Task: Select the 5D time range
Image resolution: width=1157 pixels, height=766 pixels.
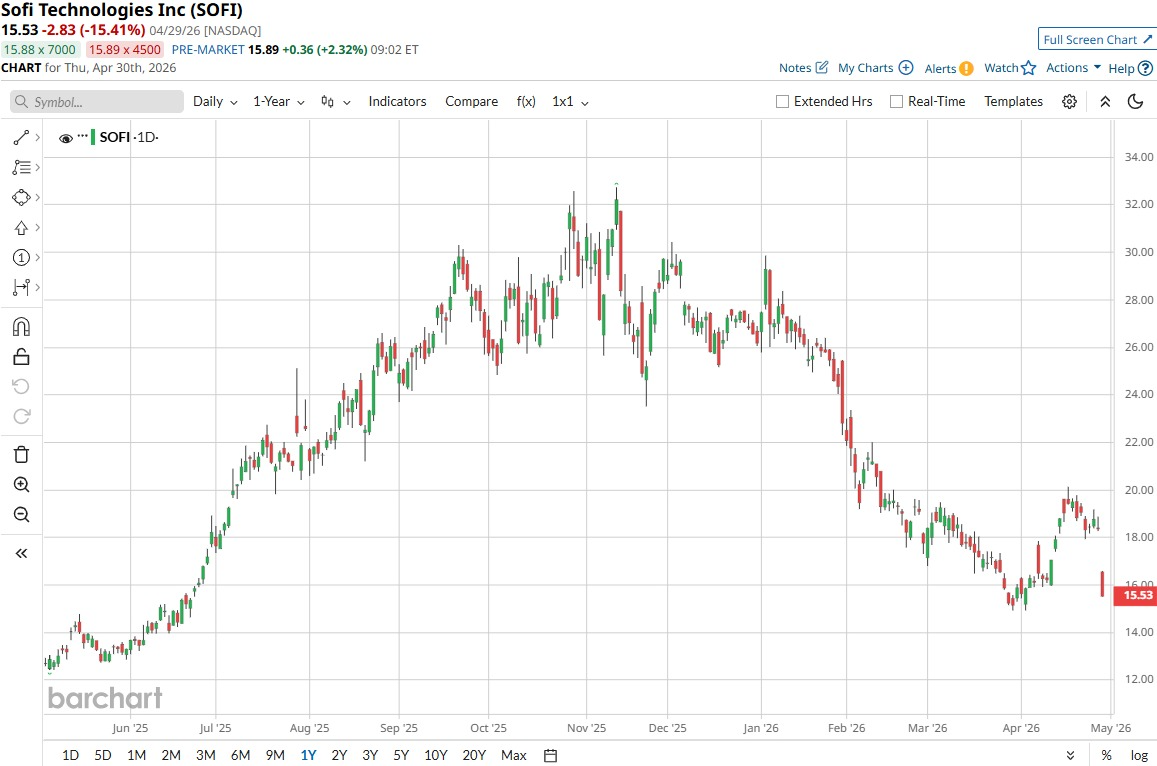Action: tap(103, 755)
